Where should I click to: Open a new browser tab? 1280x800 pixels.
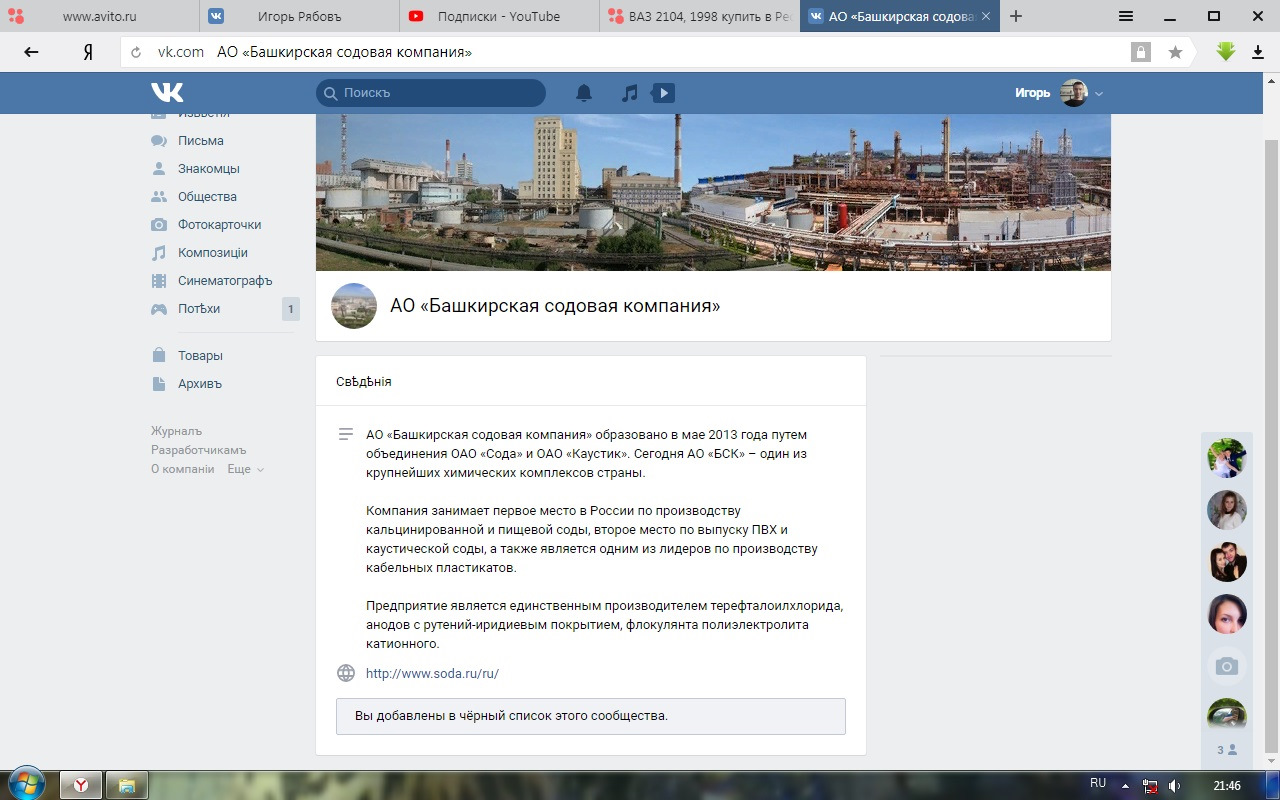[x=1016, y=16]
